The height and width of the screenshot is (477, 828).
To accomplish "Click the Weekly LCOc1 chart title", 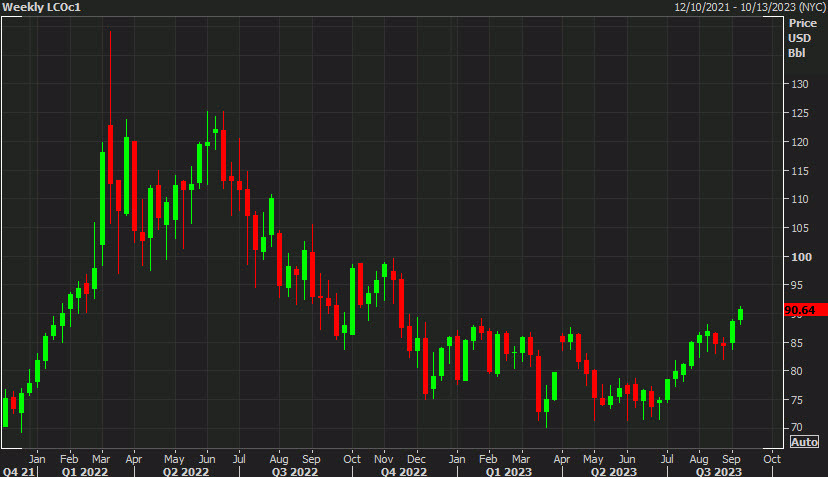I will pos(42,7).
